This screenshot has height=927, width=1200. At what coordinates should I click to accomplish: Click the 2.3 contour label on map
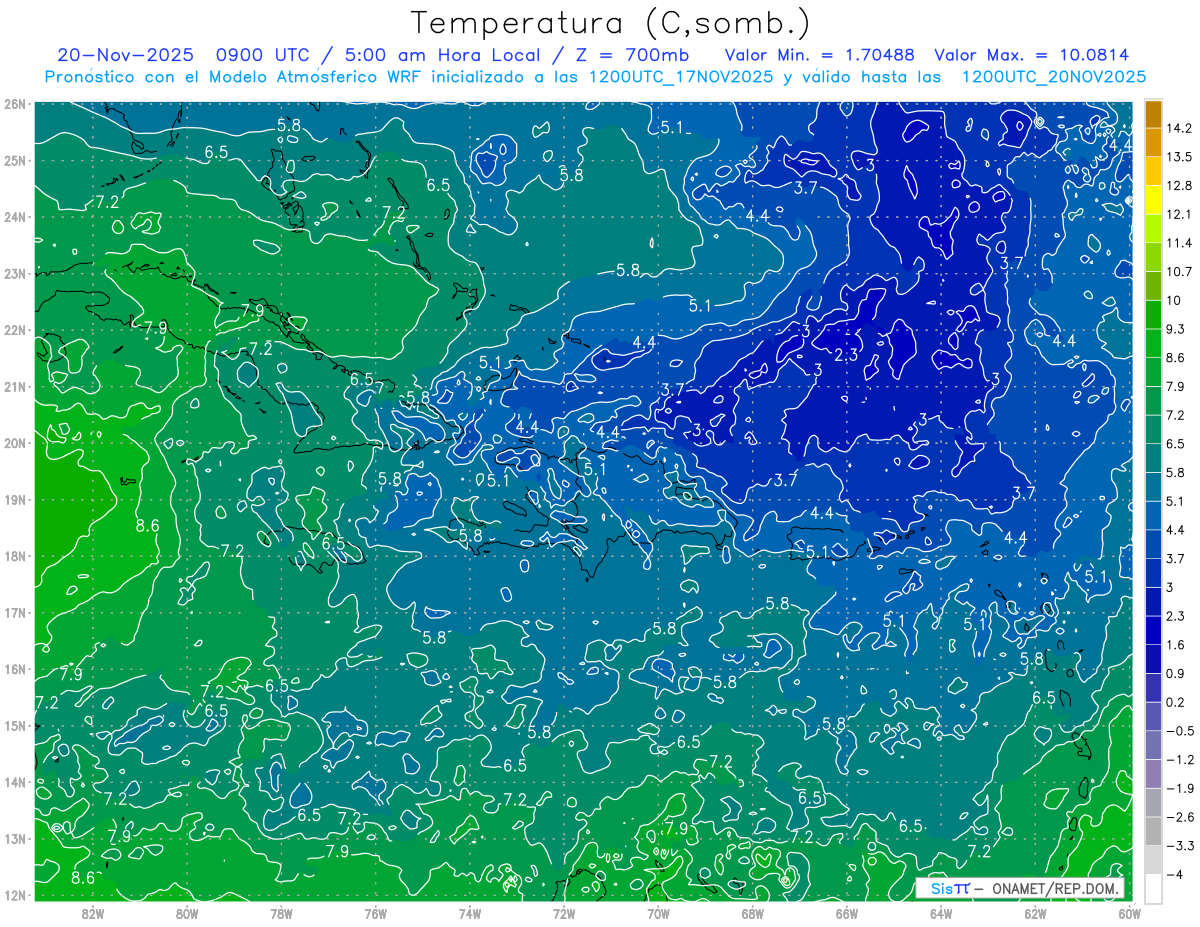pyautogui.click(x=847, y=354)
